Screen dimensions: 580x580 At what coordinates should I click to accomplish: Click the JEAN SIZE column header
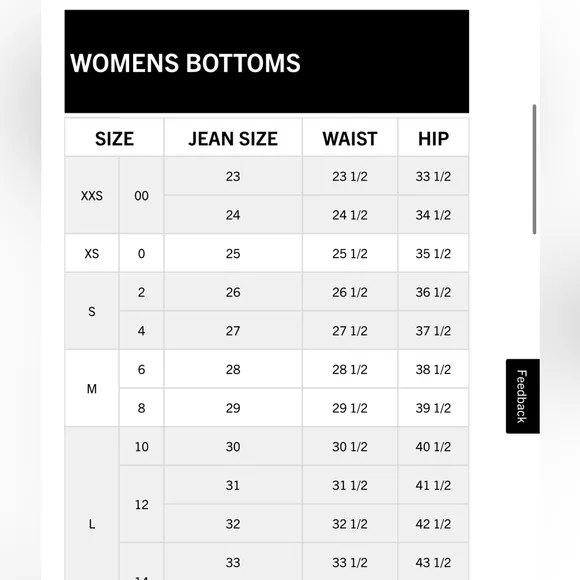coord(233,138)
